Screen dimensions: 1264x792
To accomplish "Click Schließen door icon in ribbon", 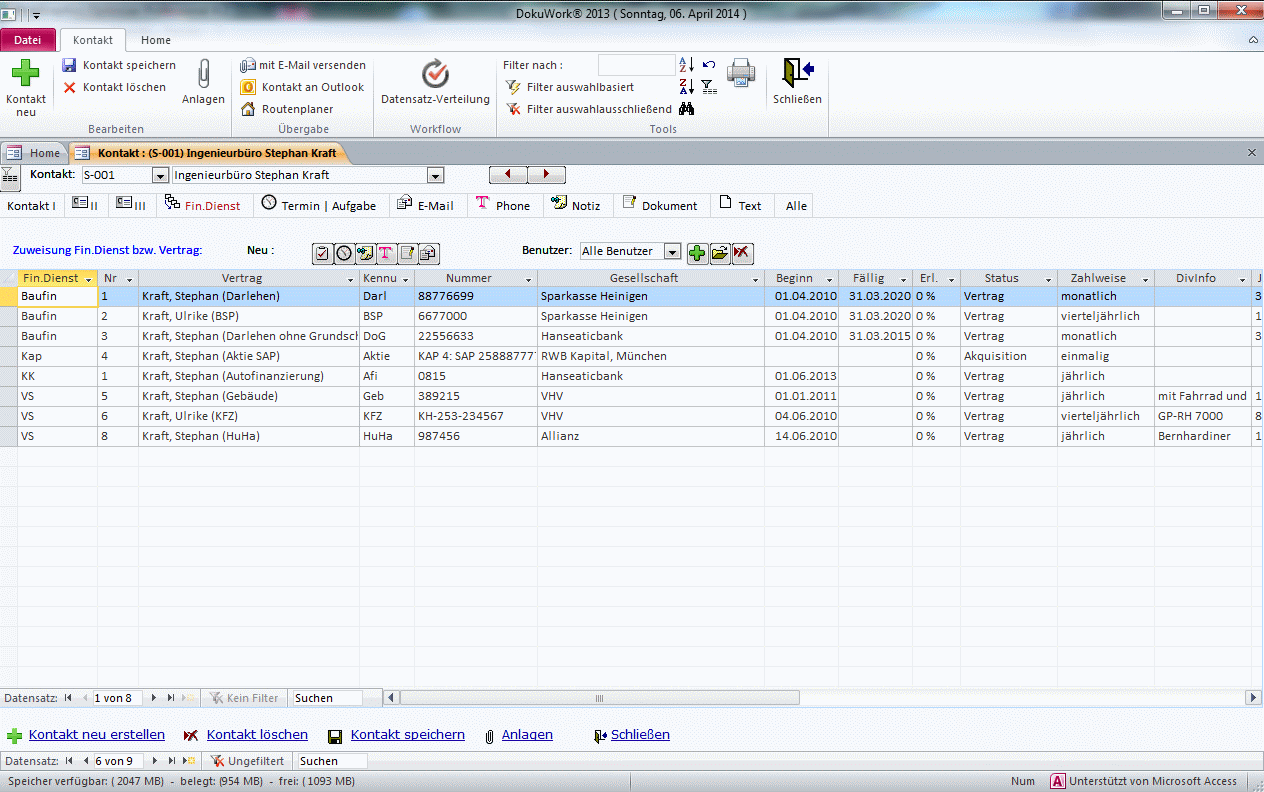I will click(x=797, y=73).
